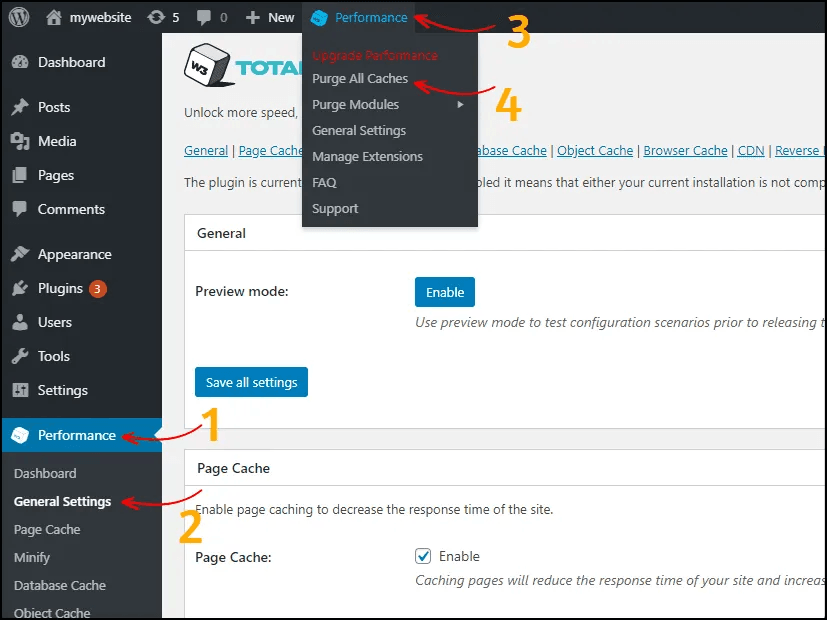
Task: Jump to Browser Cache anchor link
Action: click(686, 151)
